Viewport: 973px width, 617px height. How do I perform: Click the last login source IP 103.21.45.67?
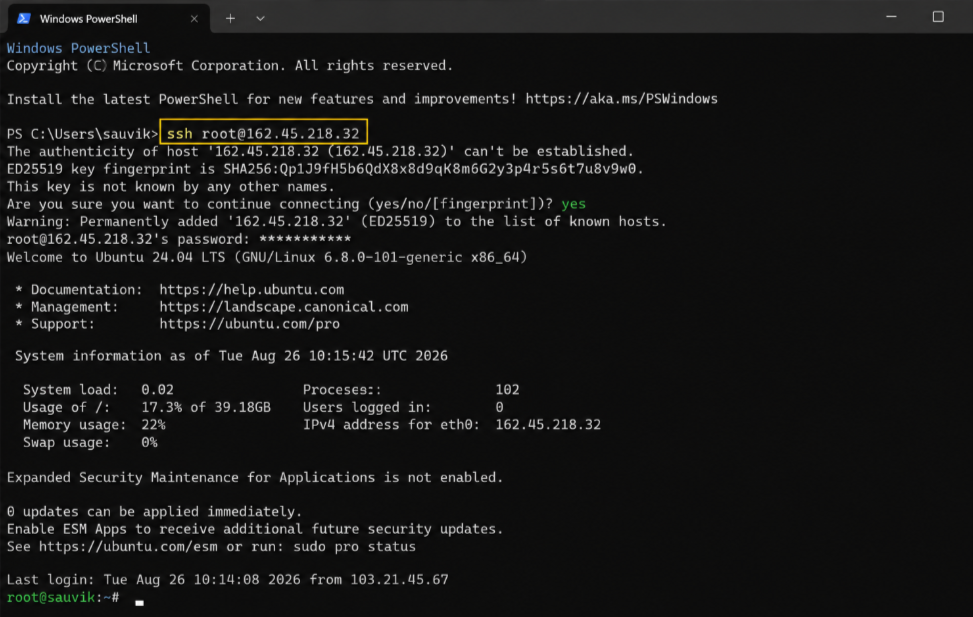coord(399,579)
